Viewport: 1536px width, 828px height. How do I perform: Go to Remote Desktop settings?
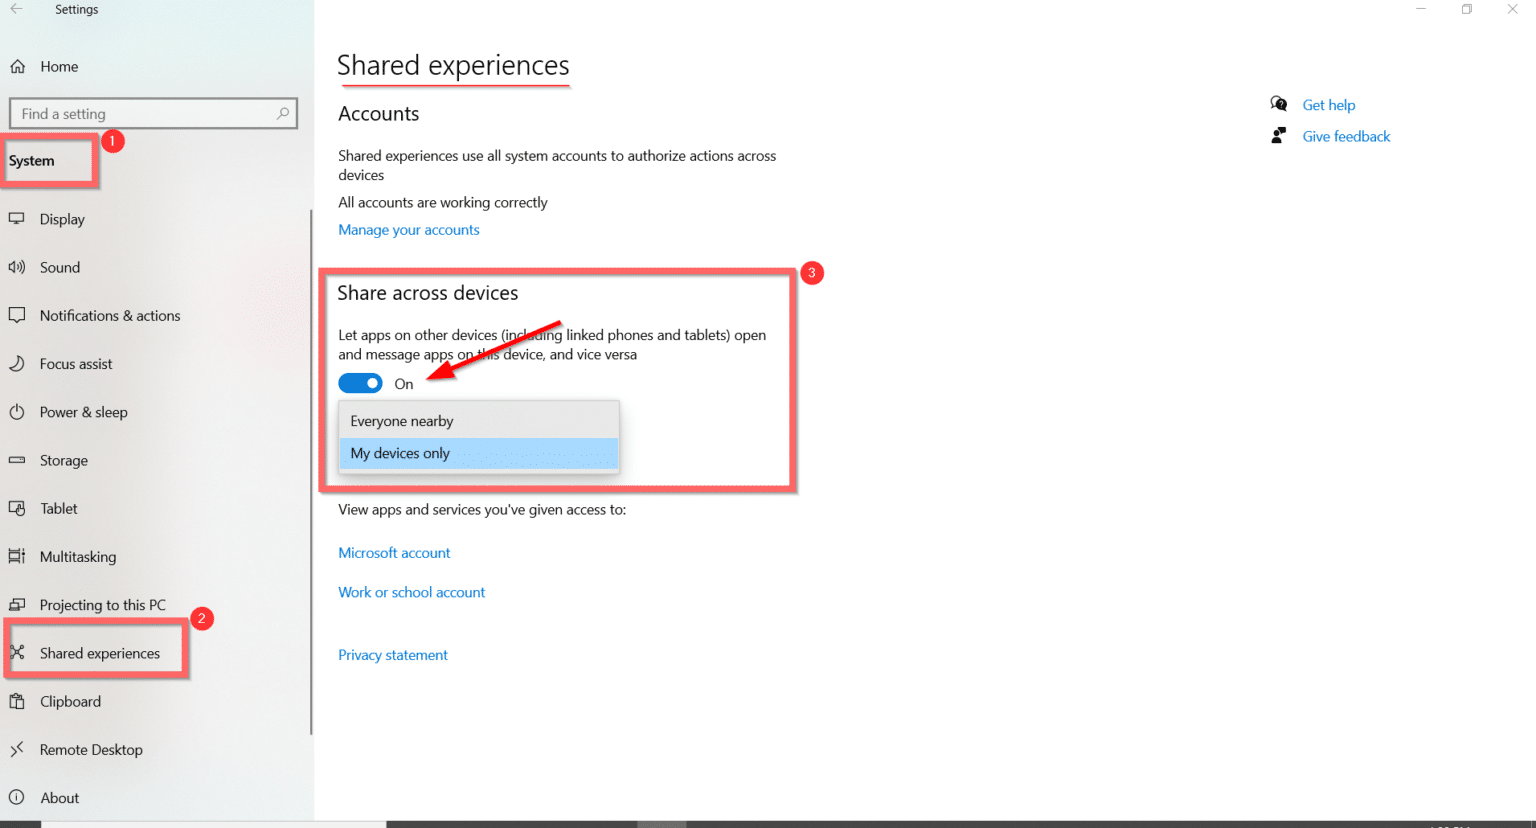(91, 749)
